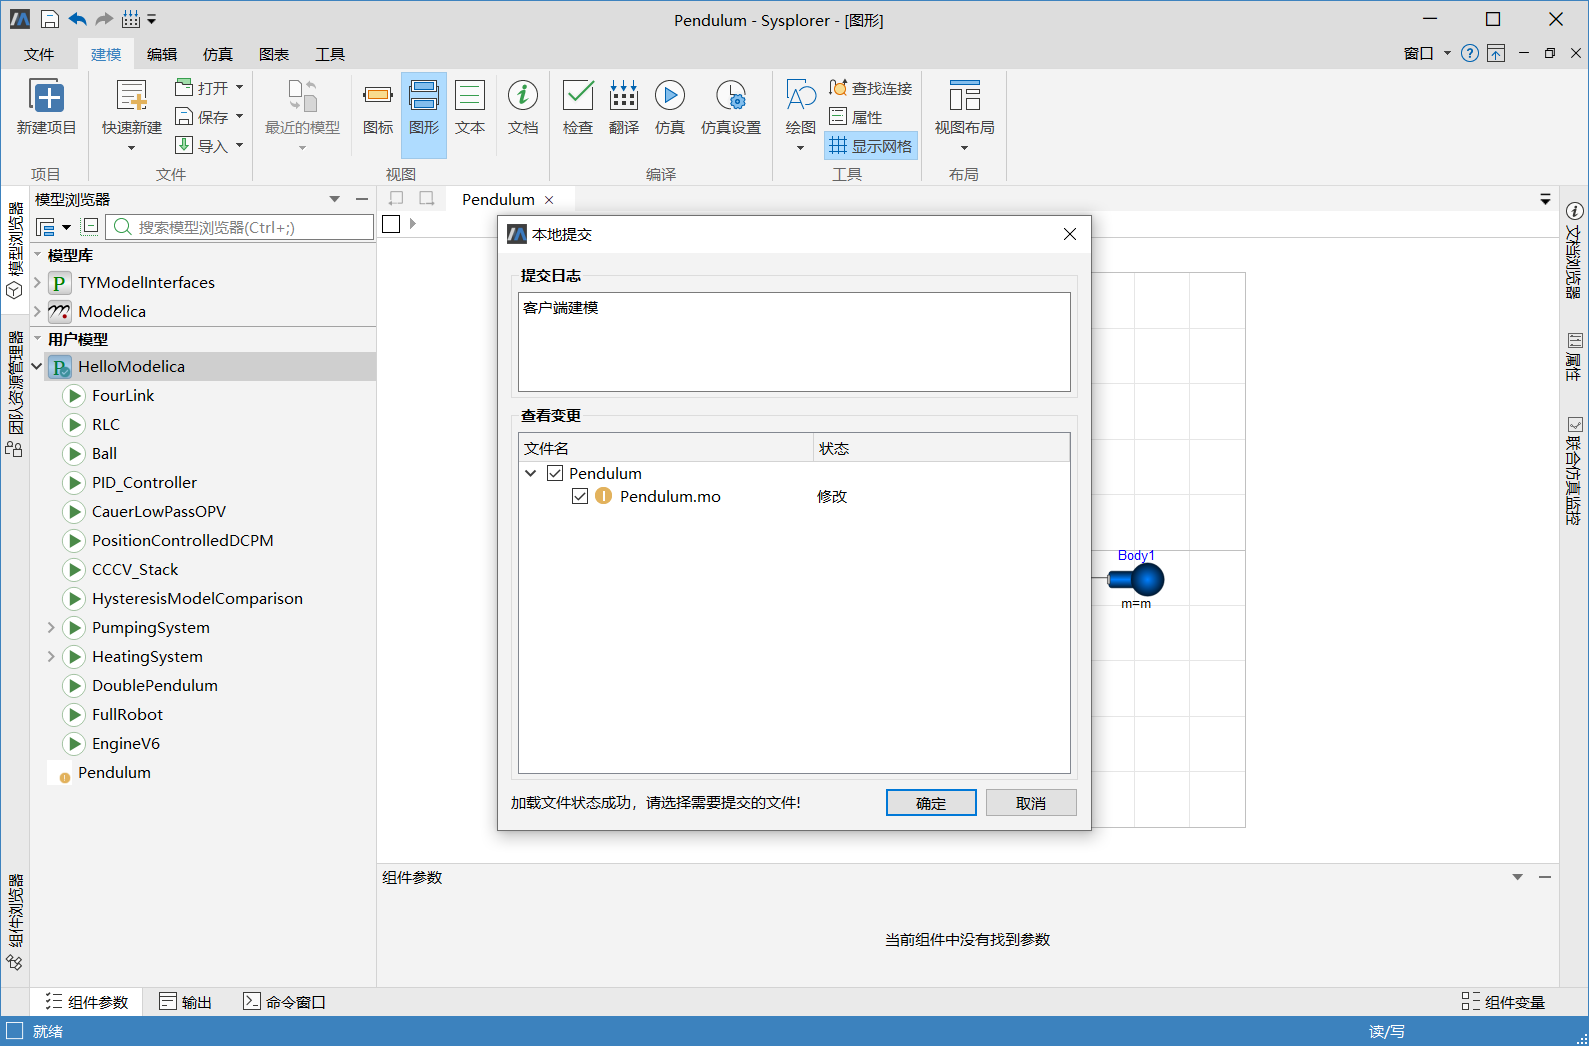Expand the TYModelInterfaces library
This screenshot has width=1589, height=1046.
click(x=38, y=282)
